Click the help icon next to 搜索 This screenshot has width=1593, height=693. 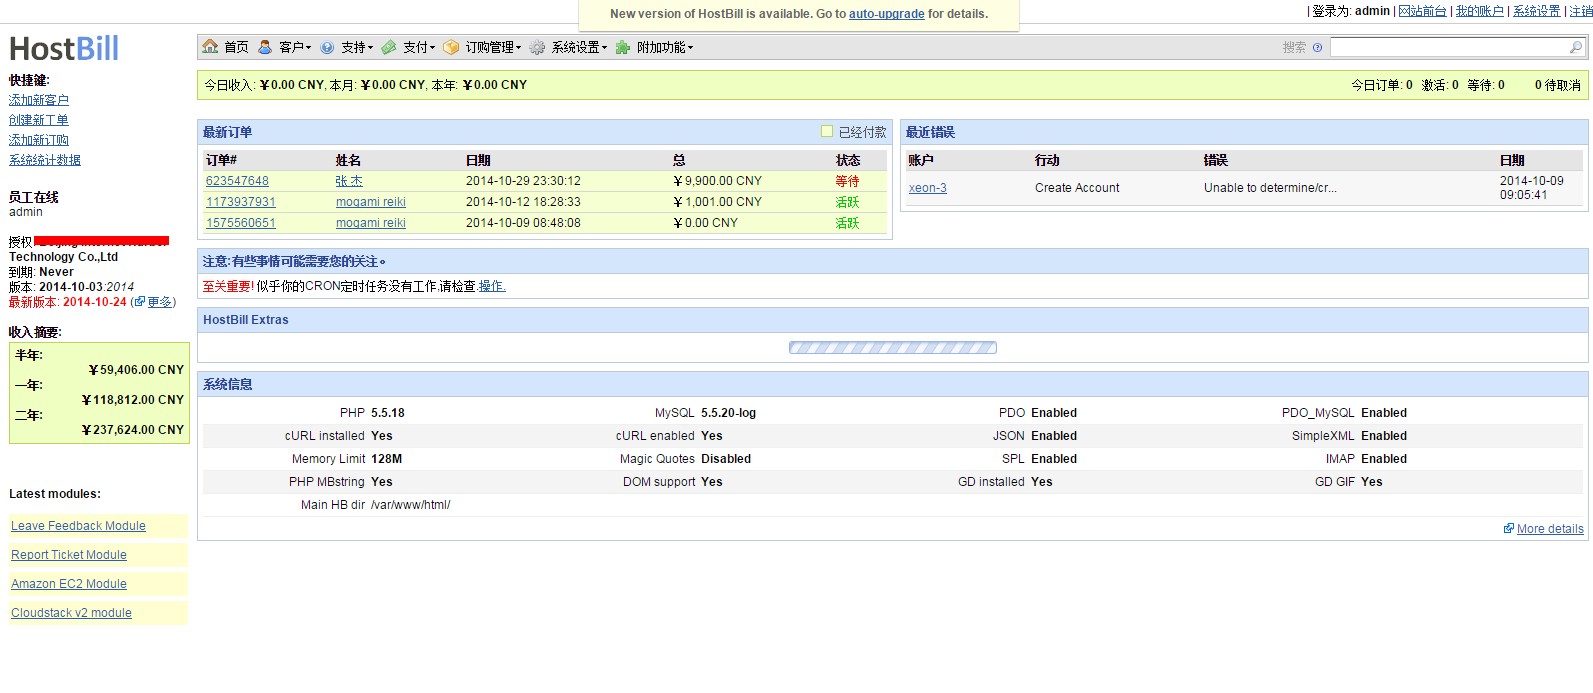1317,47
